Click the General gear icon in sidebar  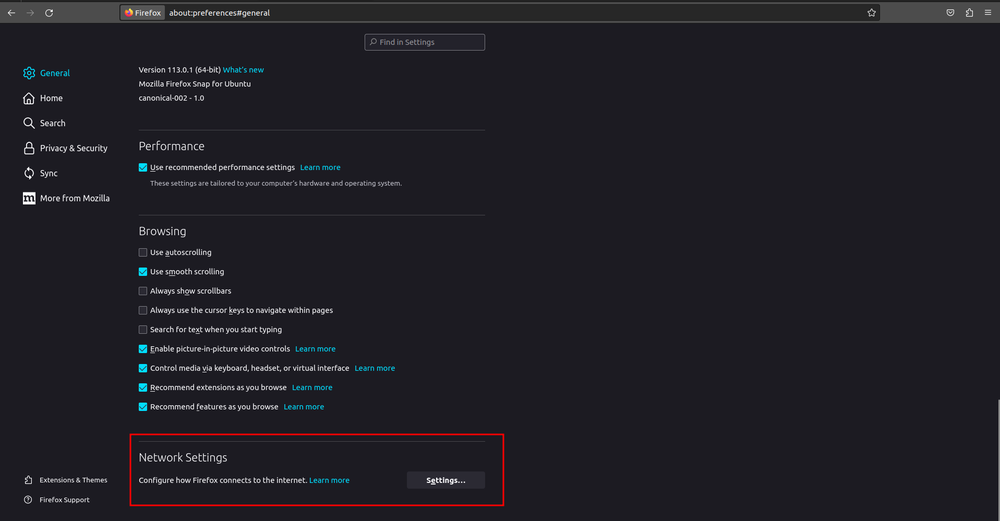[x=29, y=73]
